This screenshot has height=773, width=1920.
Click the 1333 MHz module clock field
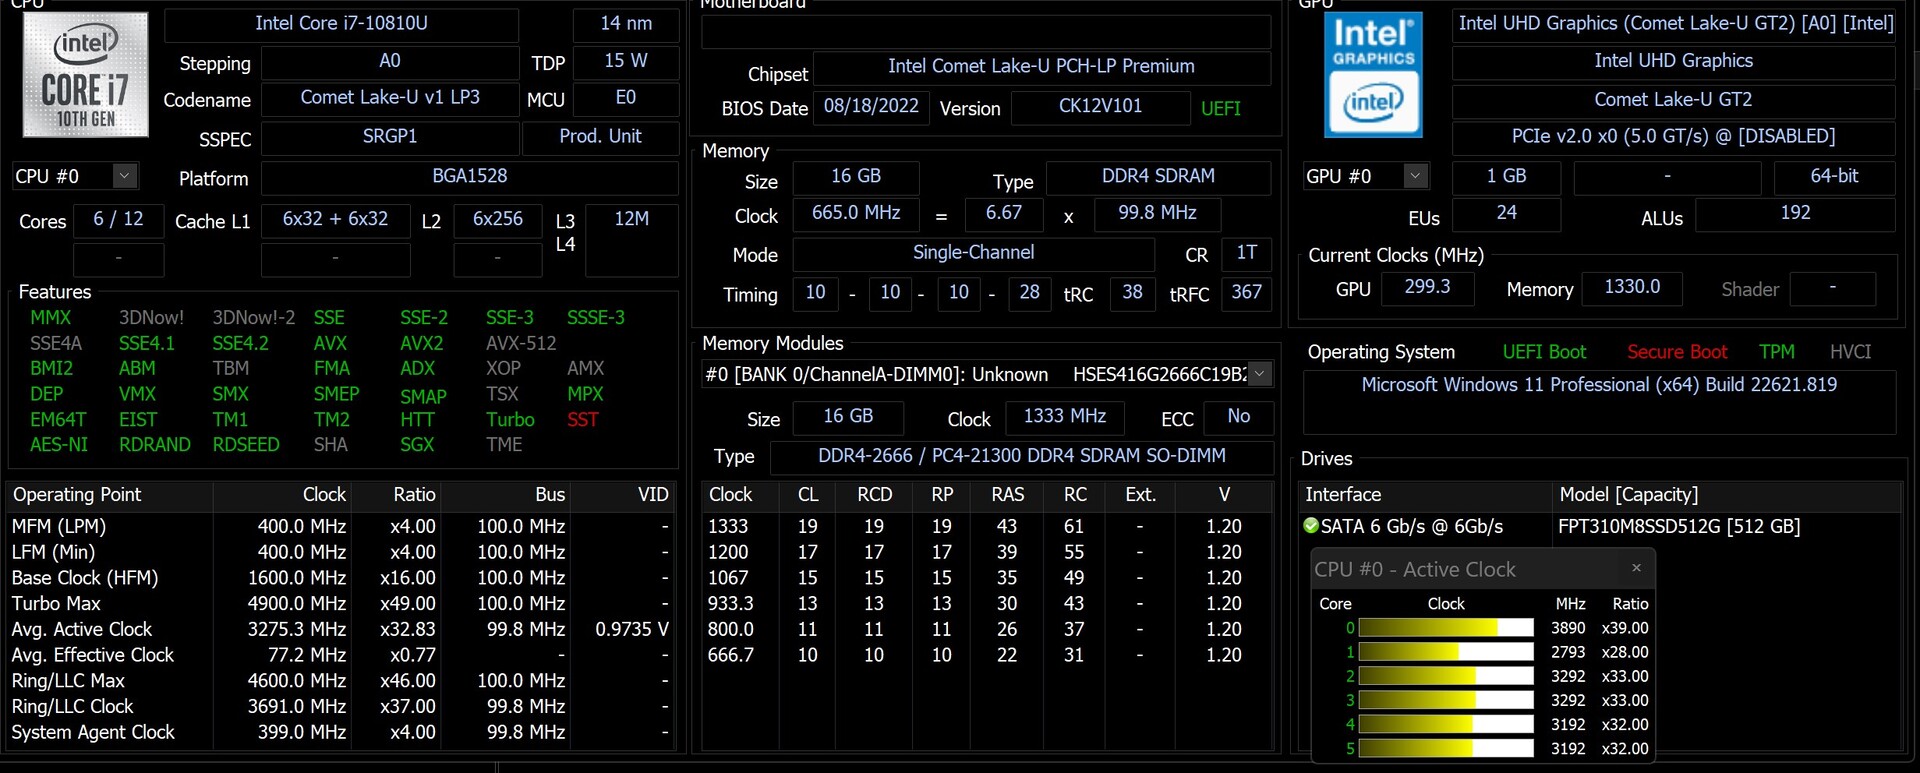1065,417
